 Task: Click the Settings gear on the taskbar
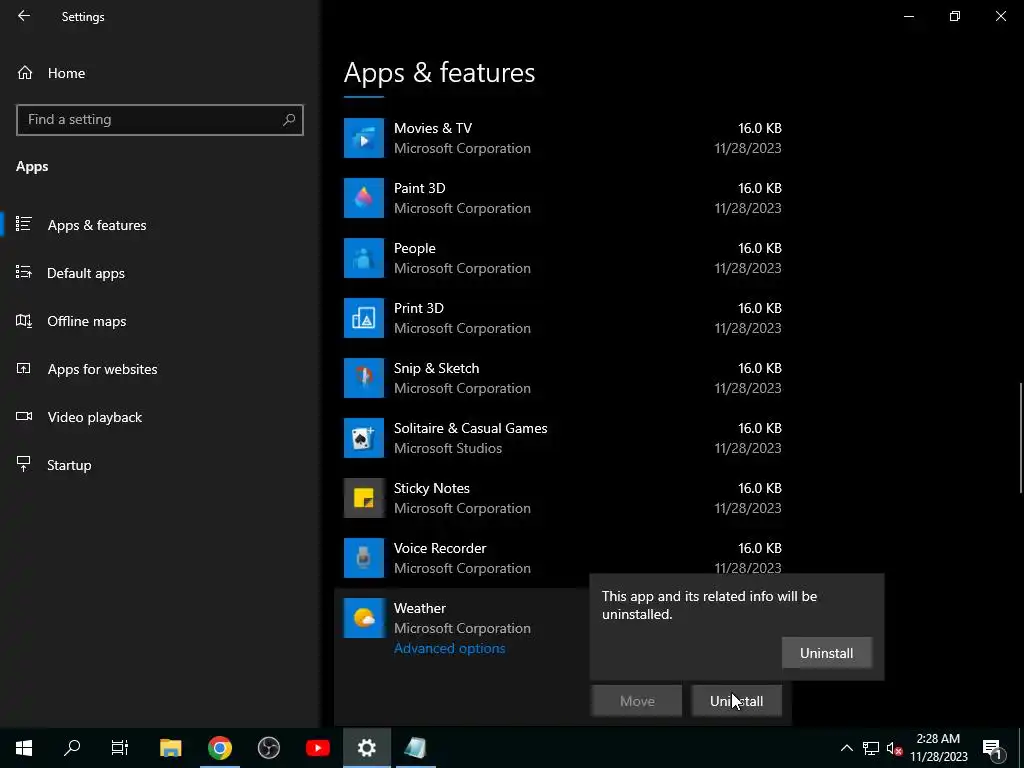click(366, 748)
